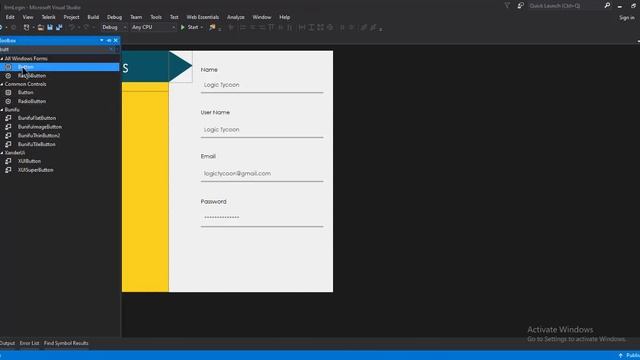This screenshot has height=360, width=640.
Task: Select BunifuFlatButton in Toolbox
Action: pos(60,118)
